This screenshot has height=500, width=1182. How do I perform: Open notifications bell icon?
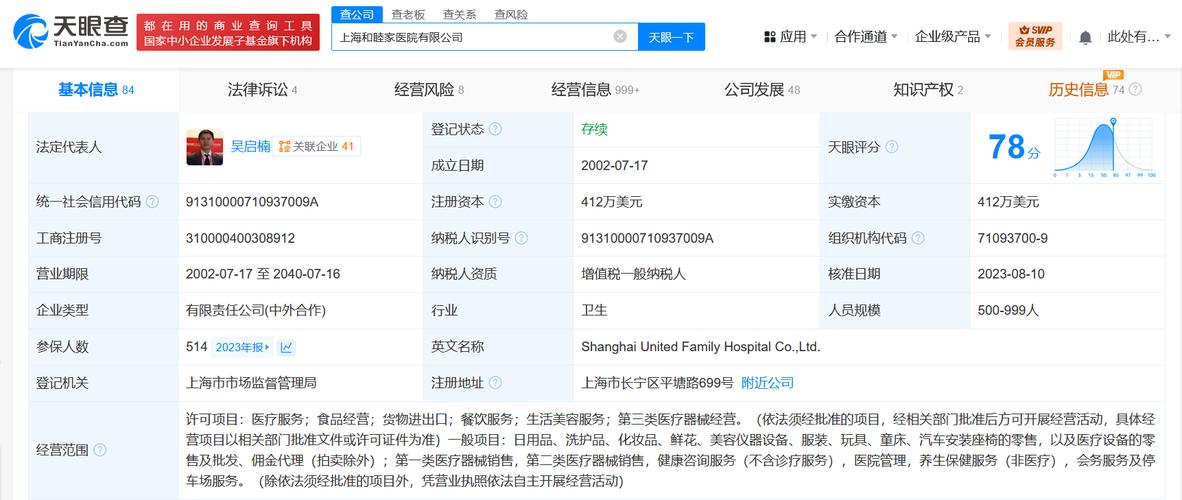coord(1085,36)
